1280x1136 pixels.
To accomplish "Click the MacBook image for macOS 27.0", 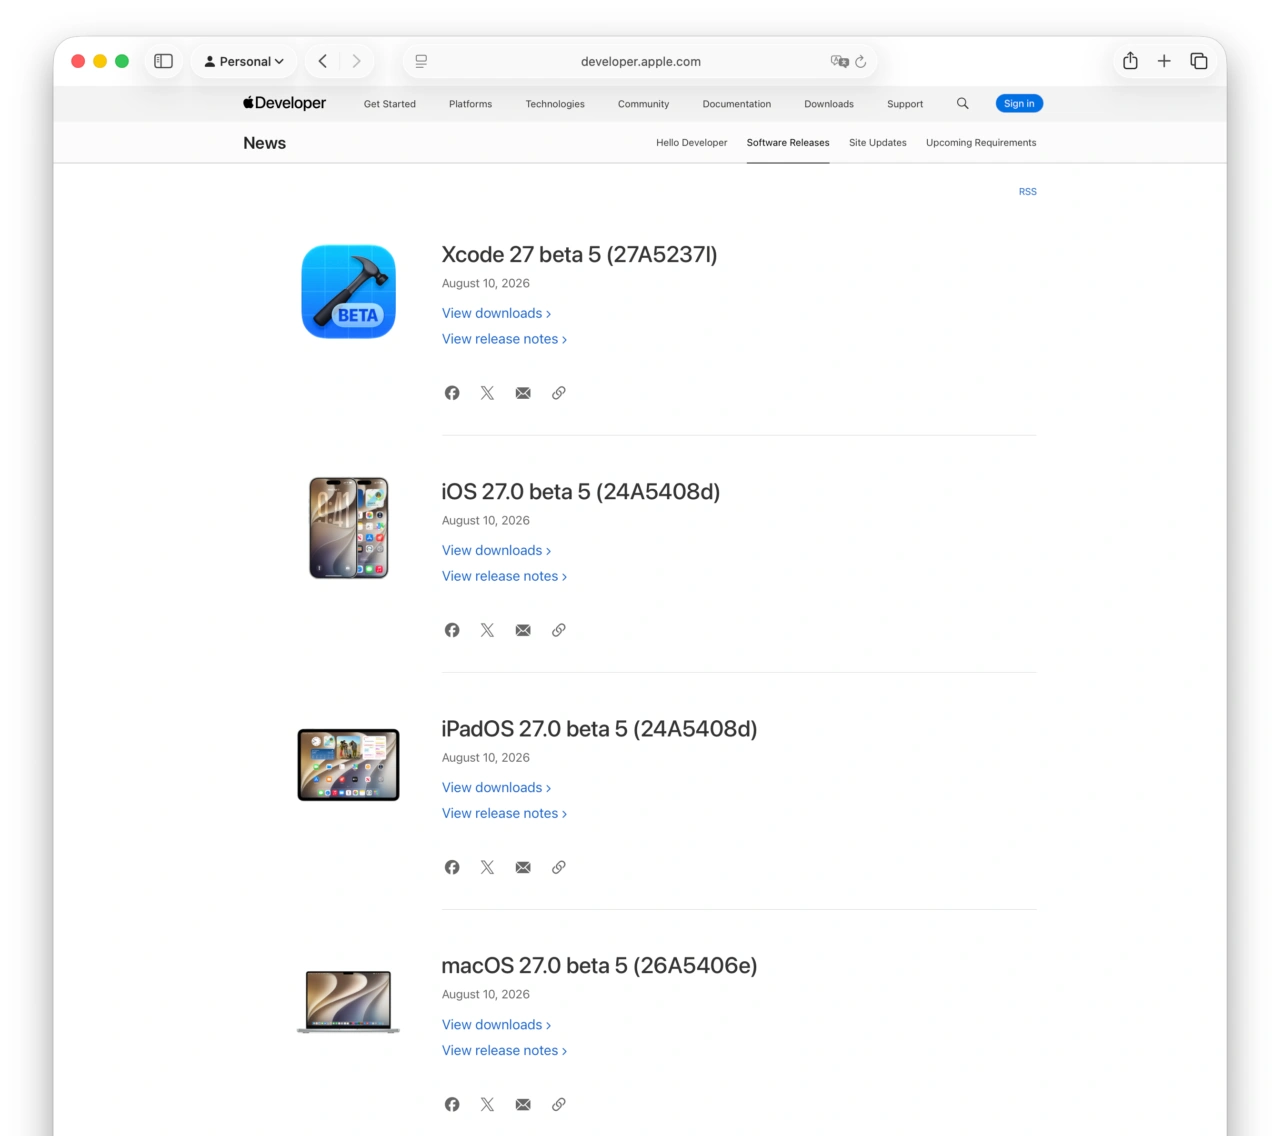I will (x=349, y=1001).
